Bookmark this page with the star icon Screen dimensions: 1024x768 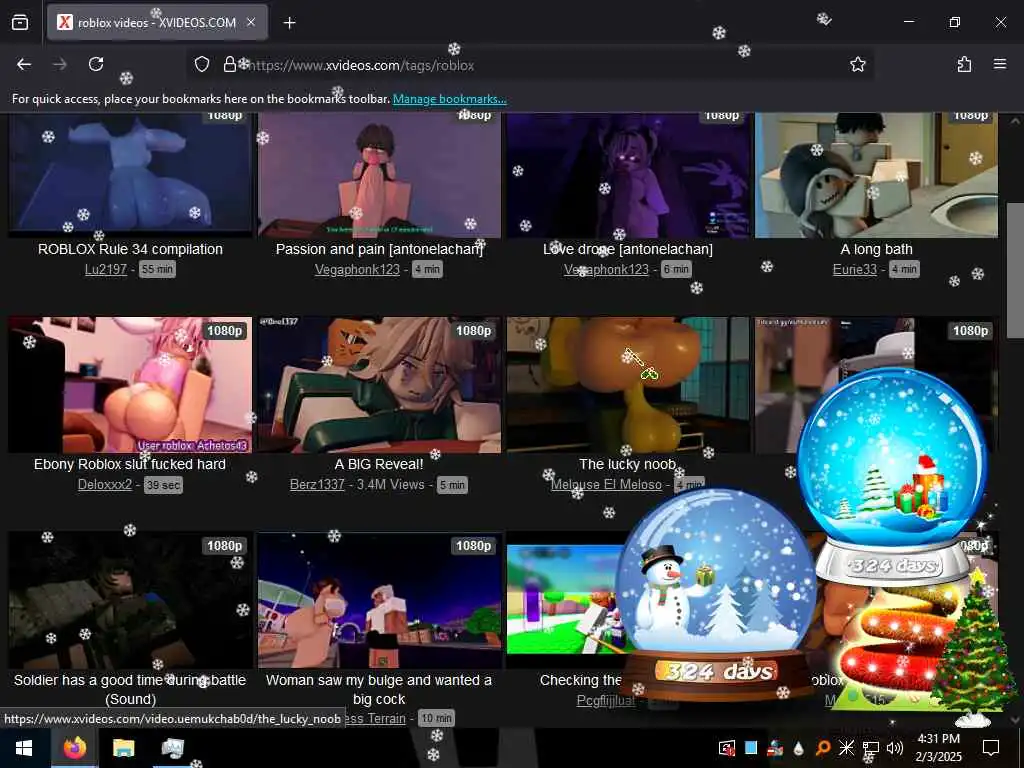(x=857, y=64)
